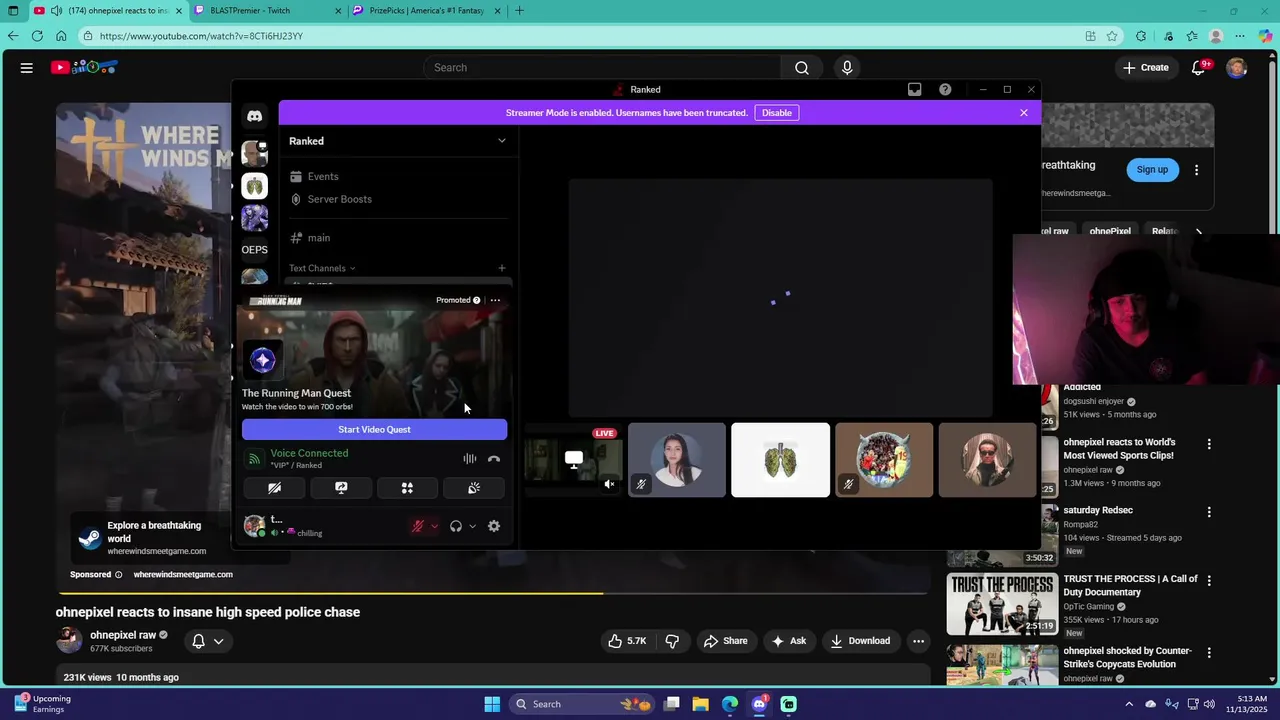Open the YouTube Create button
This screenshot has width=1280, height=720.
coord(1146,68)
